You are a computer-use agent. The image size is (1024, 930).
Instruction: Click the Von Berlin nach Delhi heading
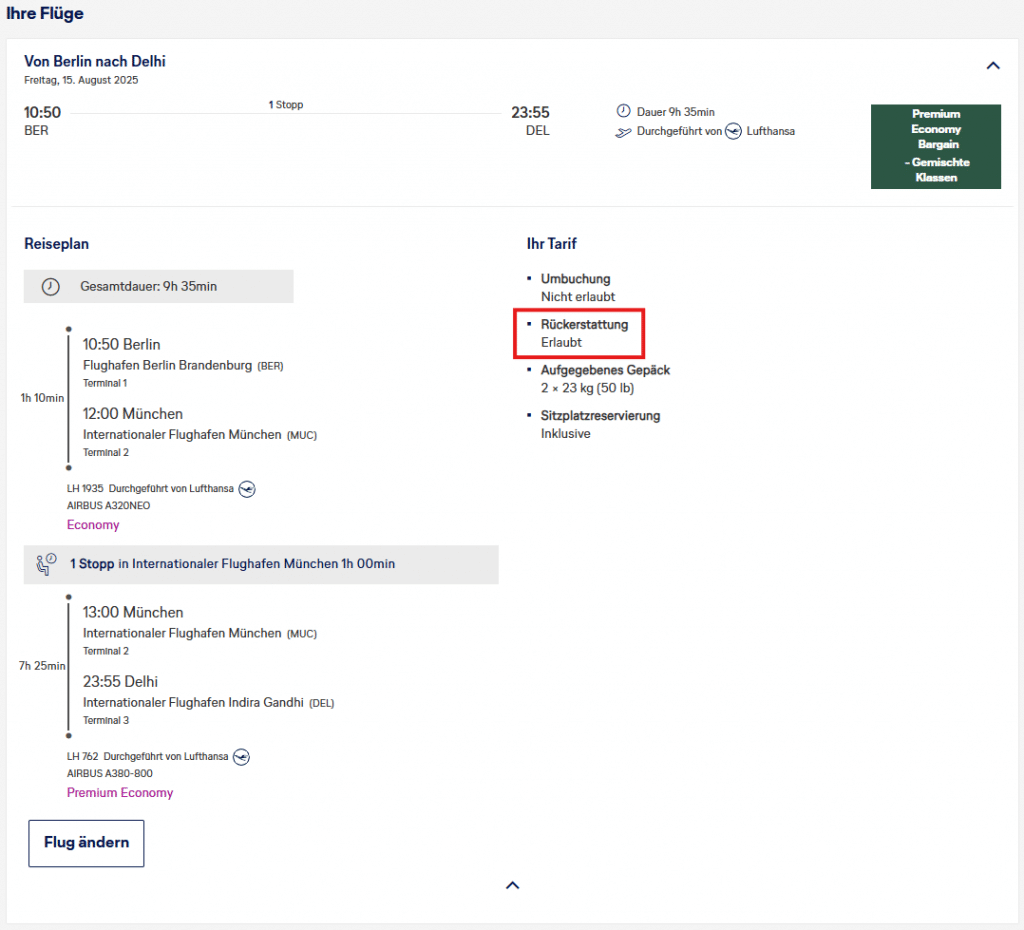[x=95, y=62]
